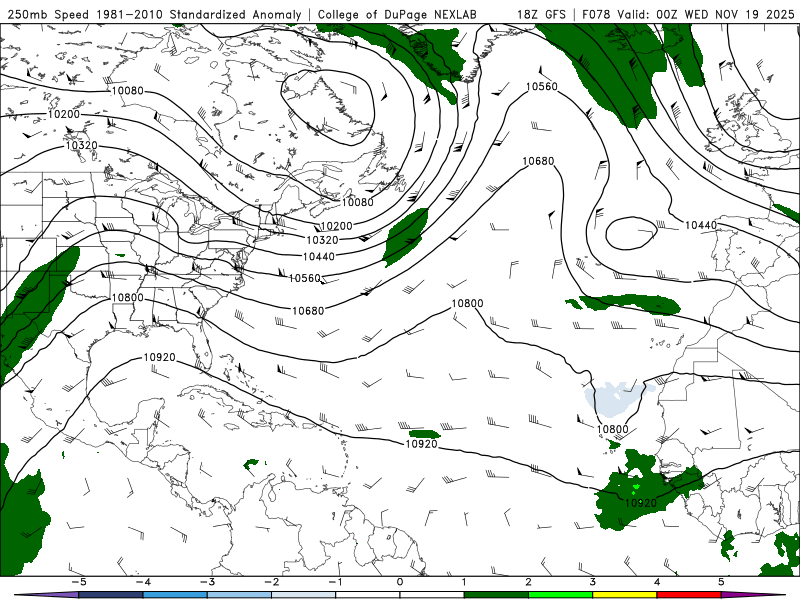Click the 10440 contour label near Spain
The image size is (800, 600).
point(701,226)
